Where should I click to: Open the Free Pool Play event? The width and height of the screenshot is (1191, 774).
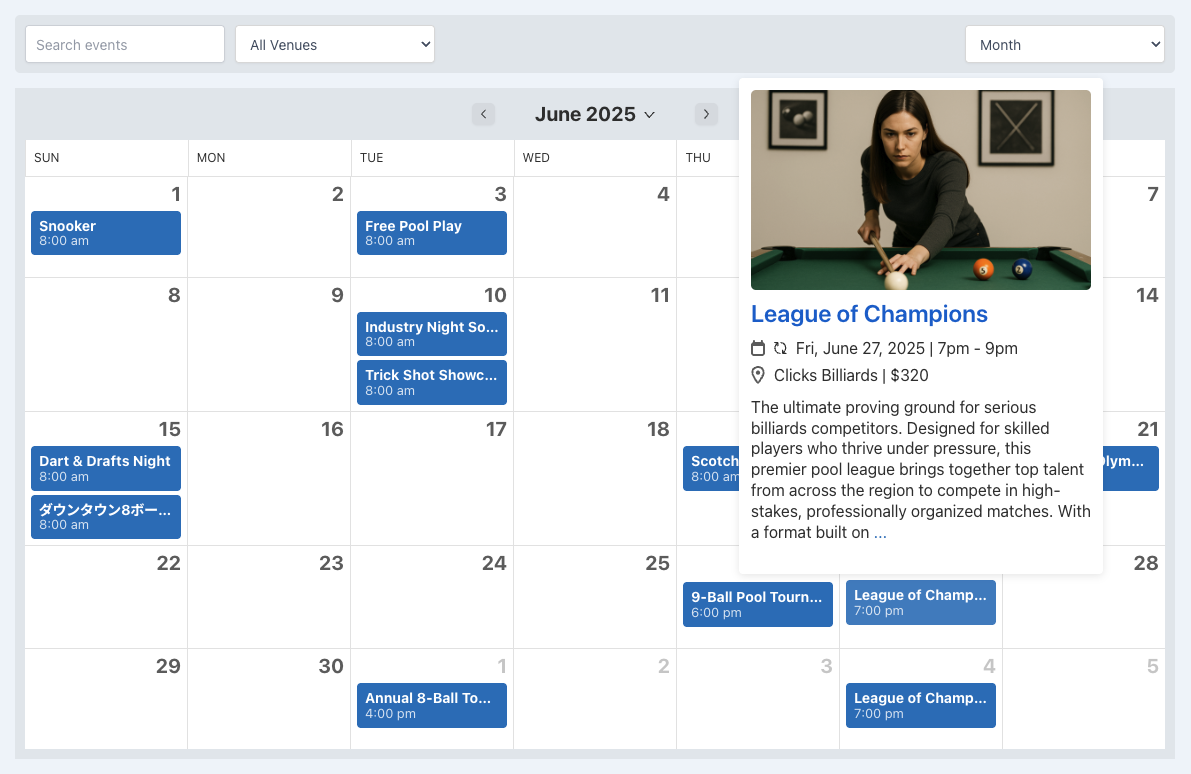click(x=431, y=233)
